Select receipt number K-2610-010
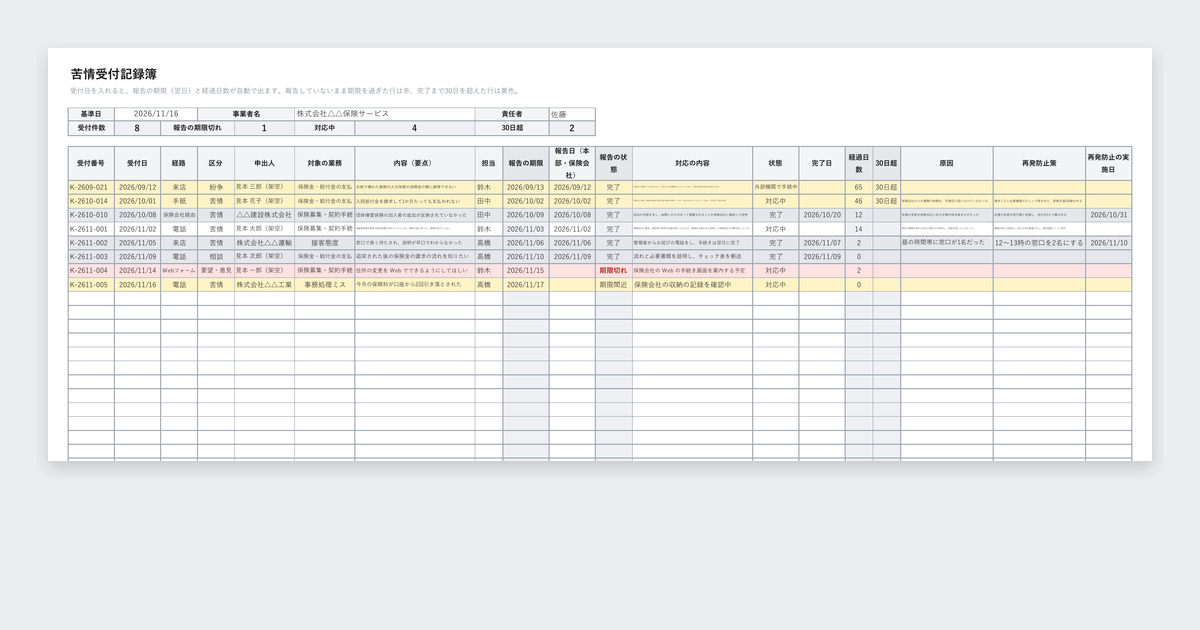1200x630 pixels. point(91,215)
